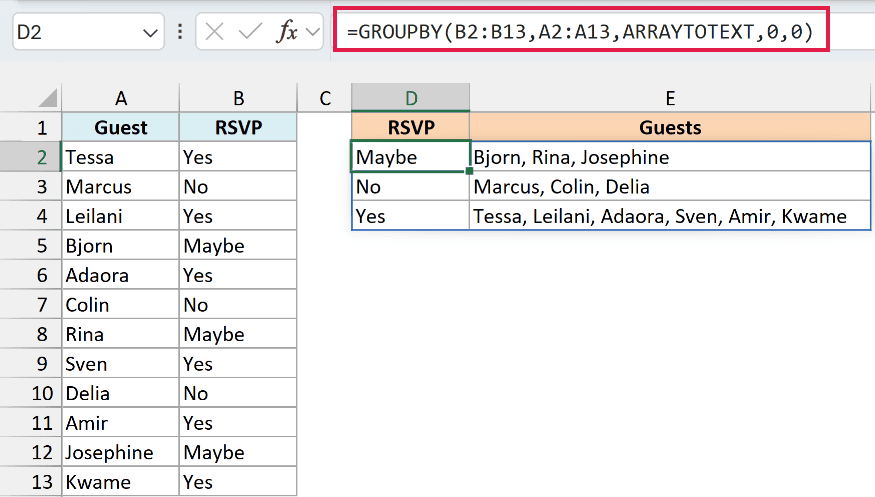Click the Maybe cell next to Rina
The image size is (875, 497).
[x=238, y=334]
